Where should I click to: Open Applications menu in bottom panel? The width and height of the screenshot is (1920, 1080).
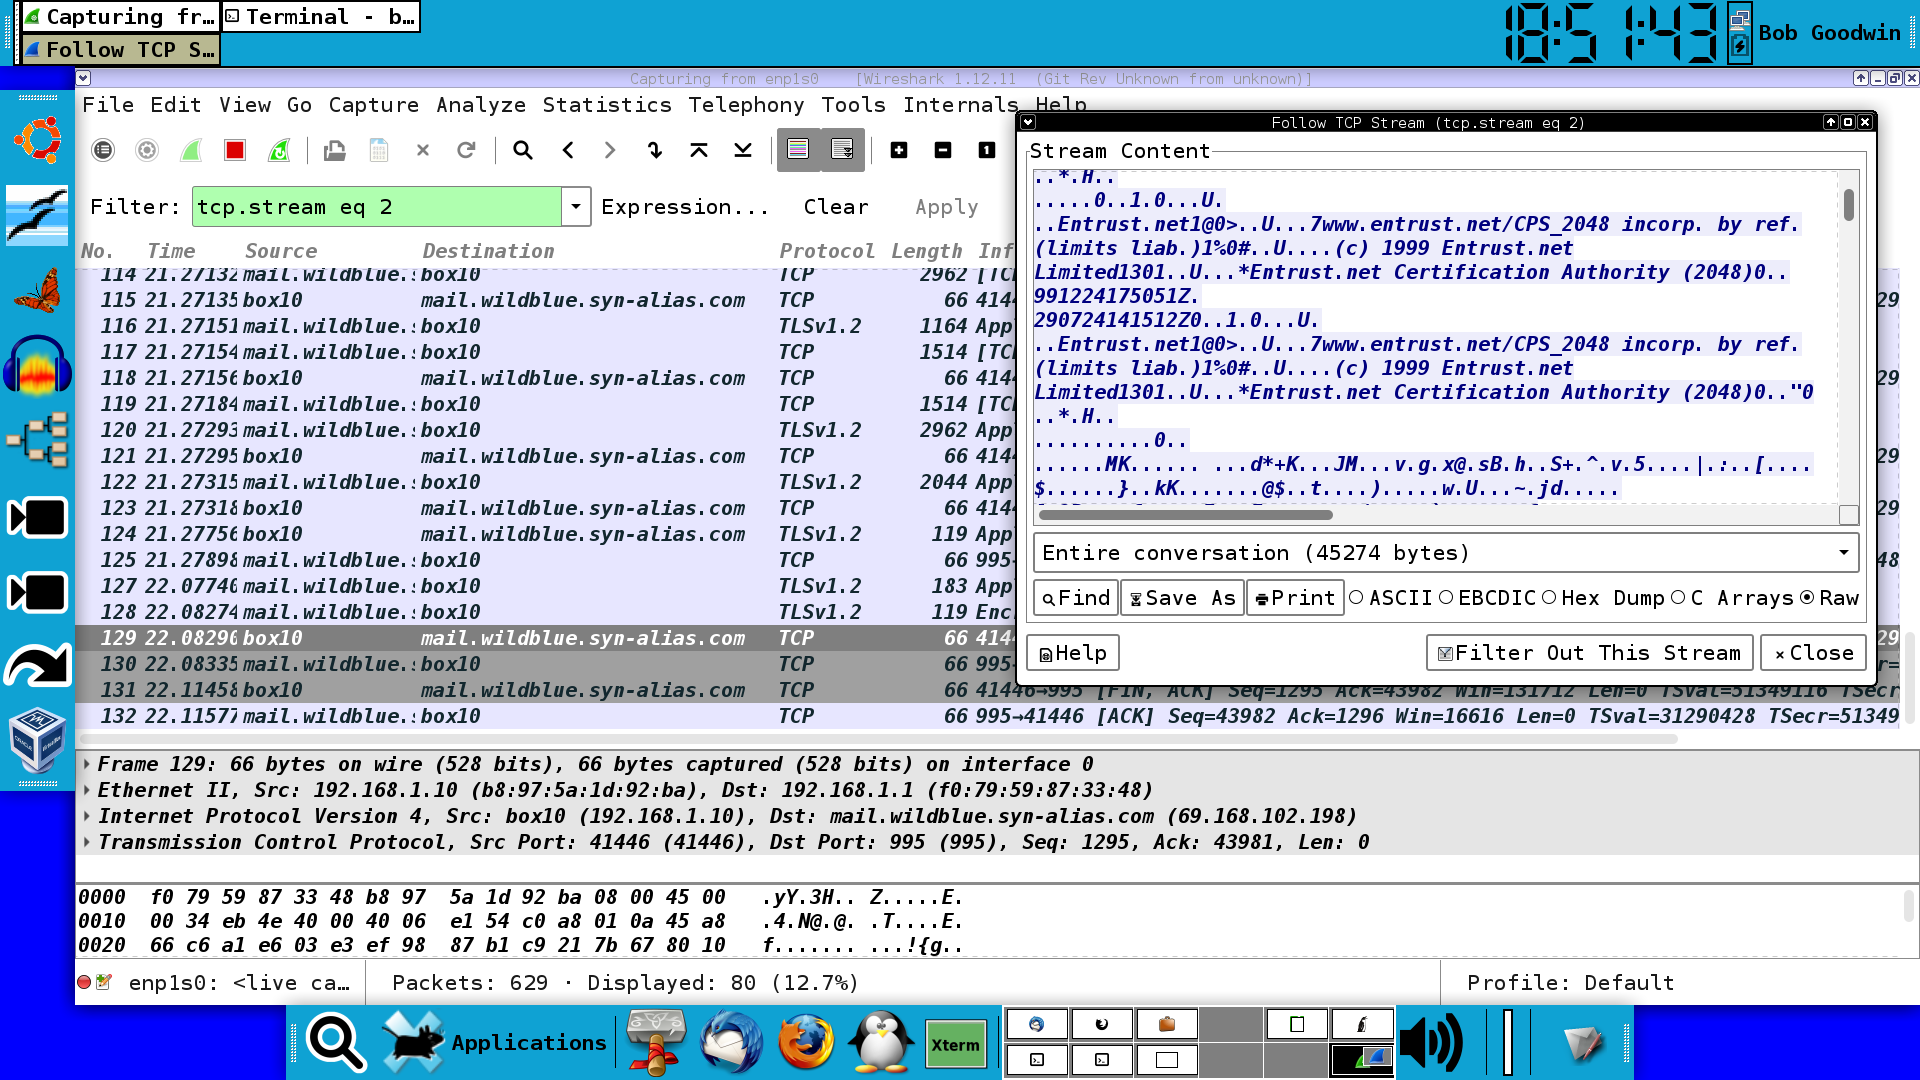point(496,1042)
